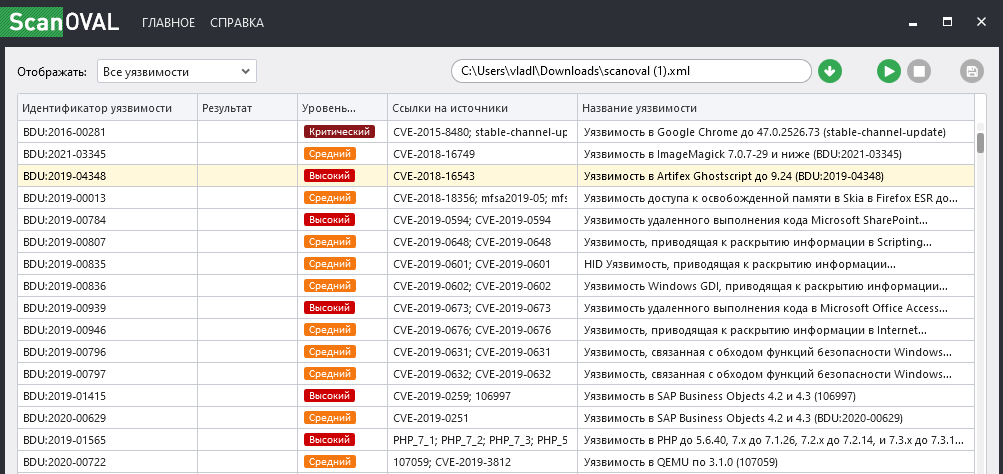Click 'Уязвимость в Artifex Ghostscript до 9.24' title
Screen dimensions: 1003x474
coord(734,175)
